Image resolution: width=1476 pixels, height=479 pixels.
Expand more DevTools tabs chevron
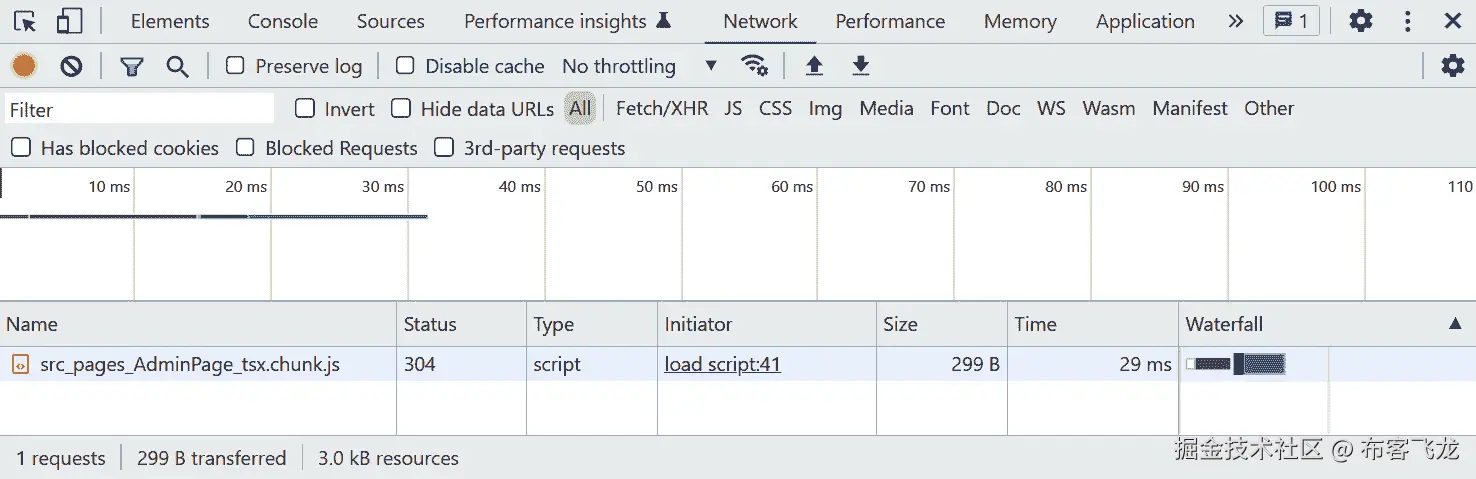(x=1236, y=21)
